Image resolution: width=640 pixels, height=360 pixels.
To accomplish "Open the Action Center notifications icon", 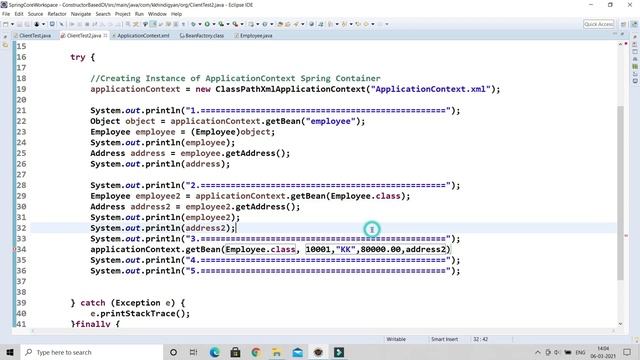I will tap(627, 352).
